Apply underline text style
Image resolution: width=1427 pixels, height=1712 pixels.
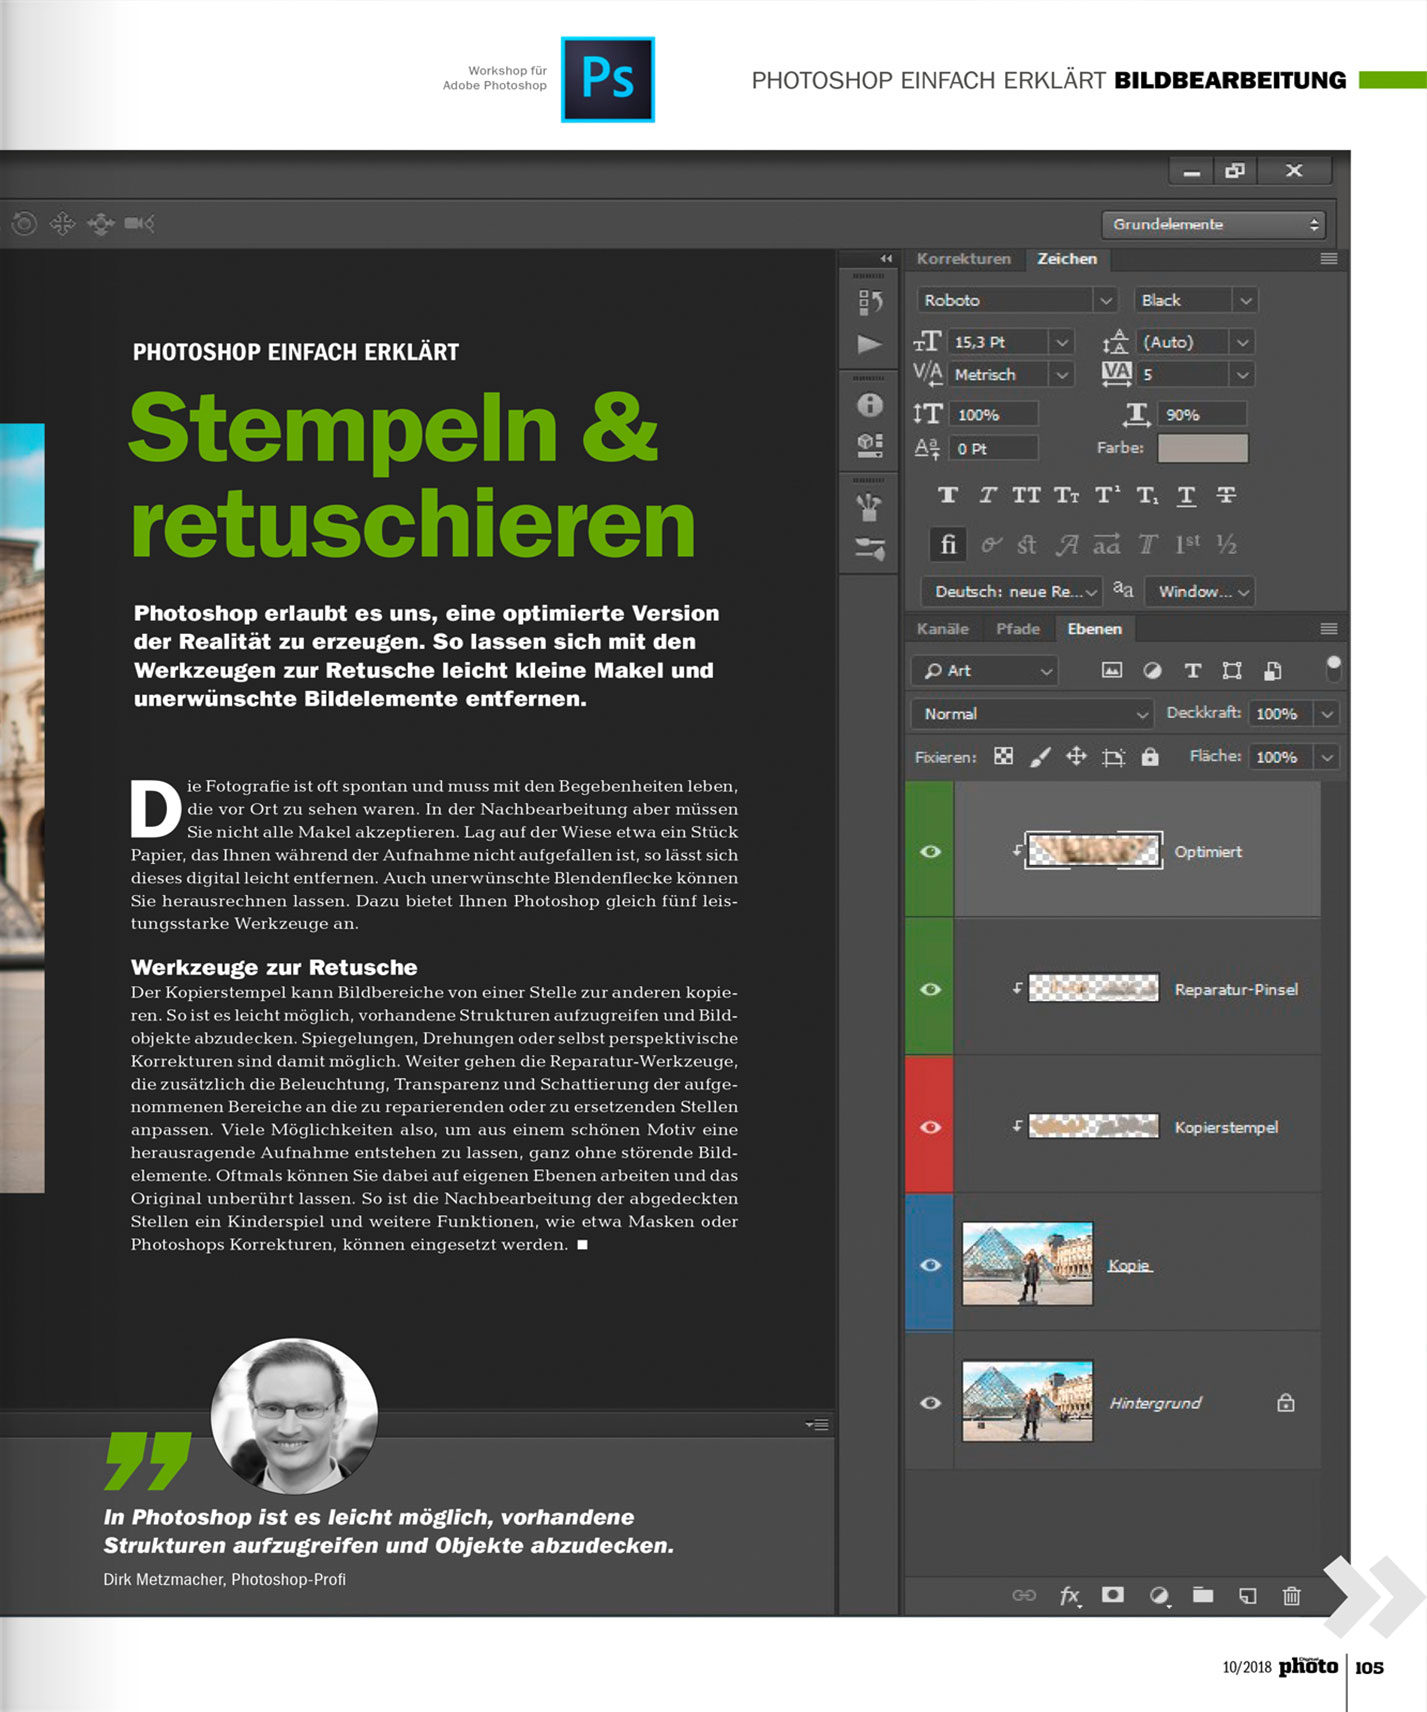click(x=1186, y=495)
